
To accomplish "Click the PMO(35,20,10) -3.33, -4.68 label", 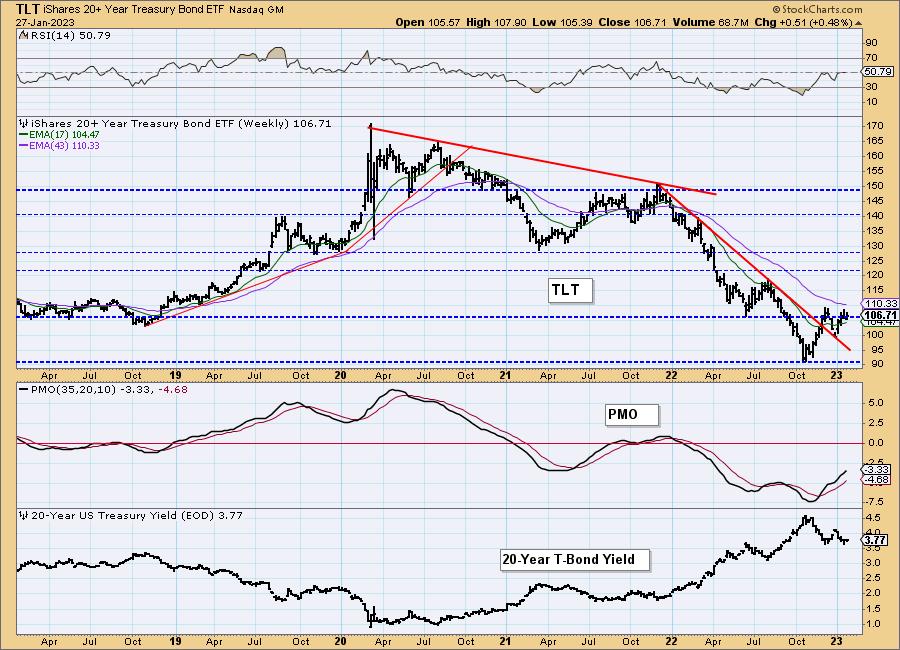I will click(110, 389).
